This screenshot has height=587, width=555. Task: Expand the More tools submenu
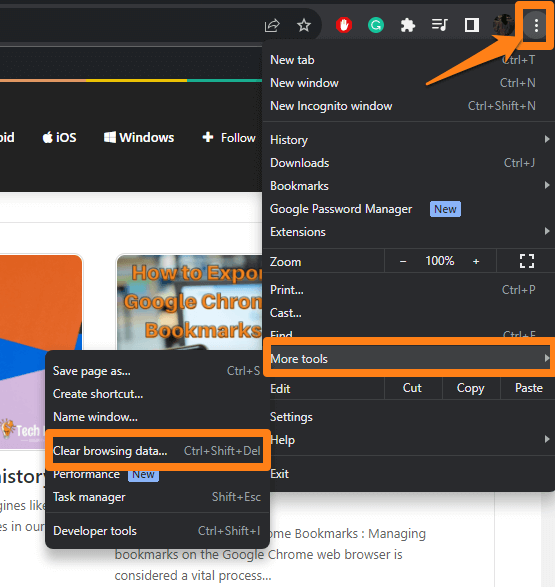click(409, 359)
